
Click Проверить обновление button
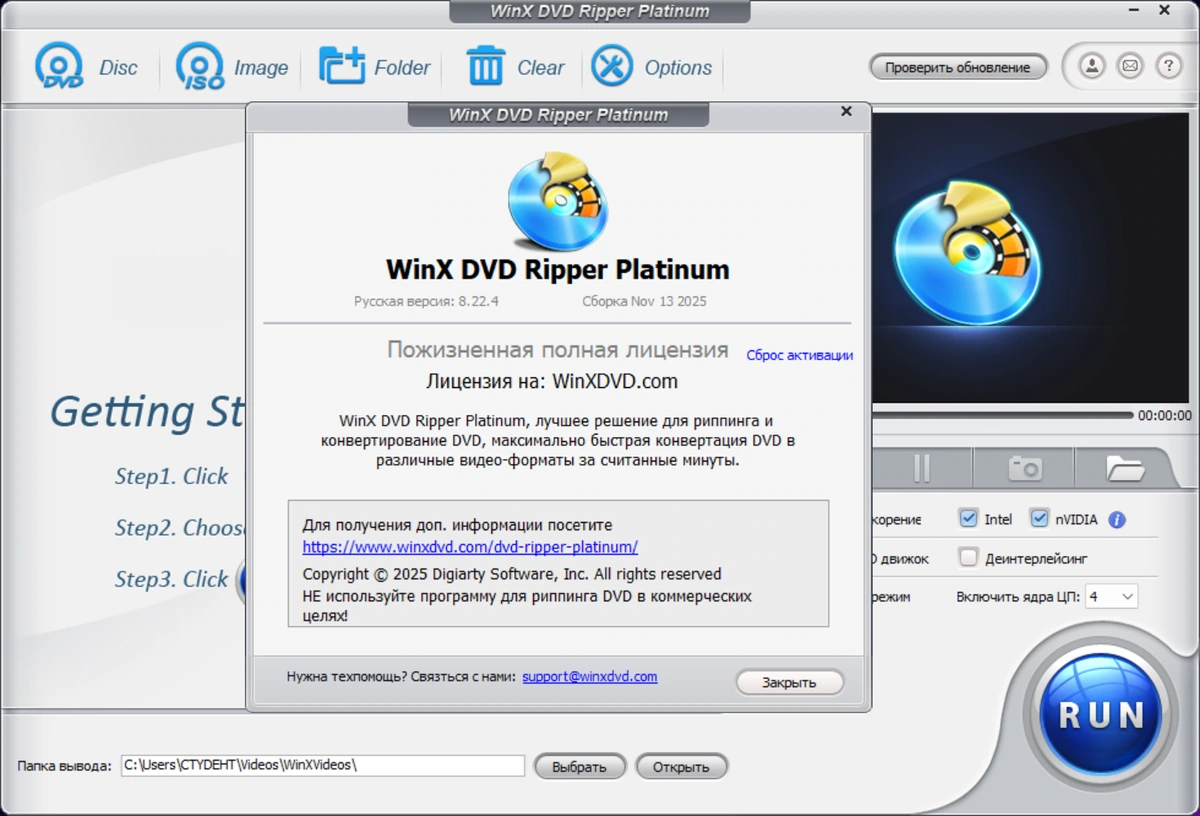958,67
